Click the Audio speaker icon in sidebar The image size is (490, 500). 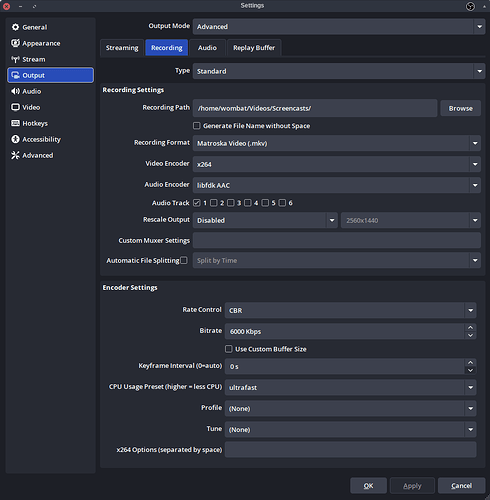pyautogui.click(x=15, y=91)
